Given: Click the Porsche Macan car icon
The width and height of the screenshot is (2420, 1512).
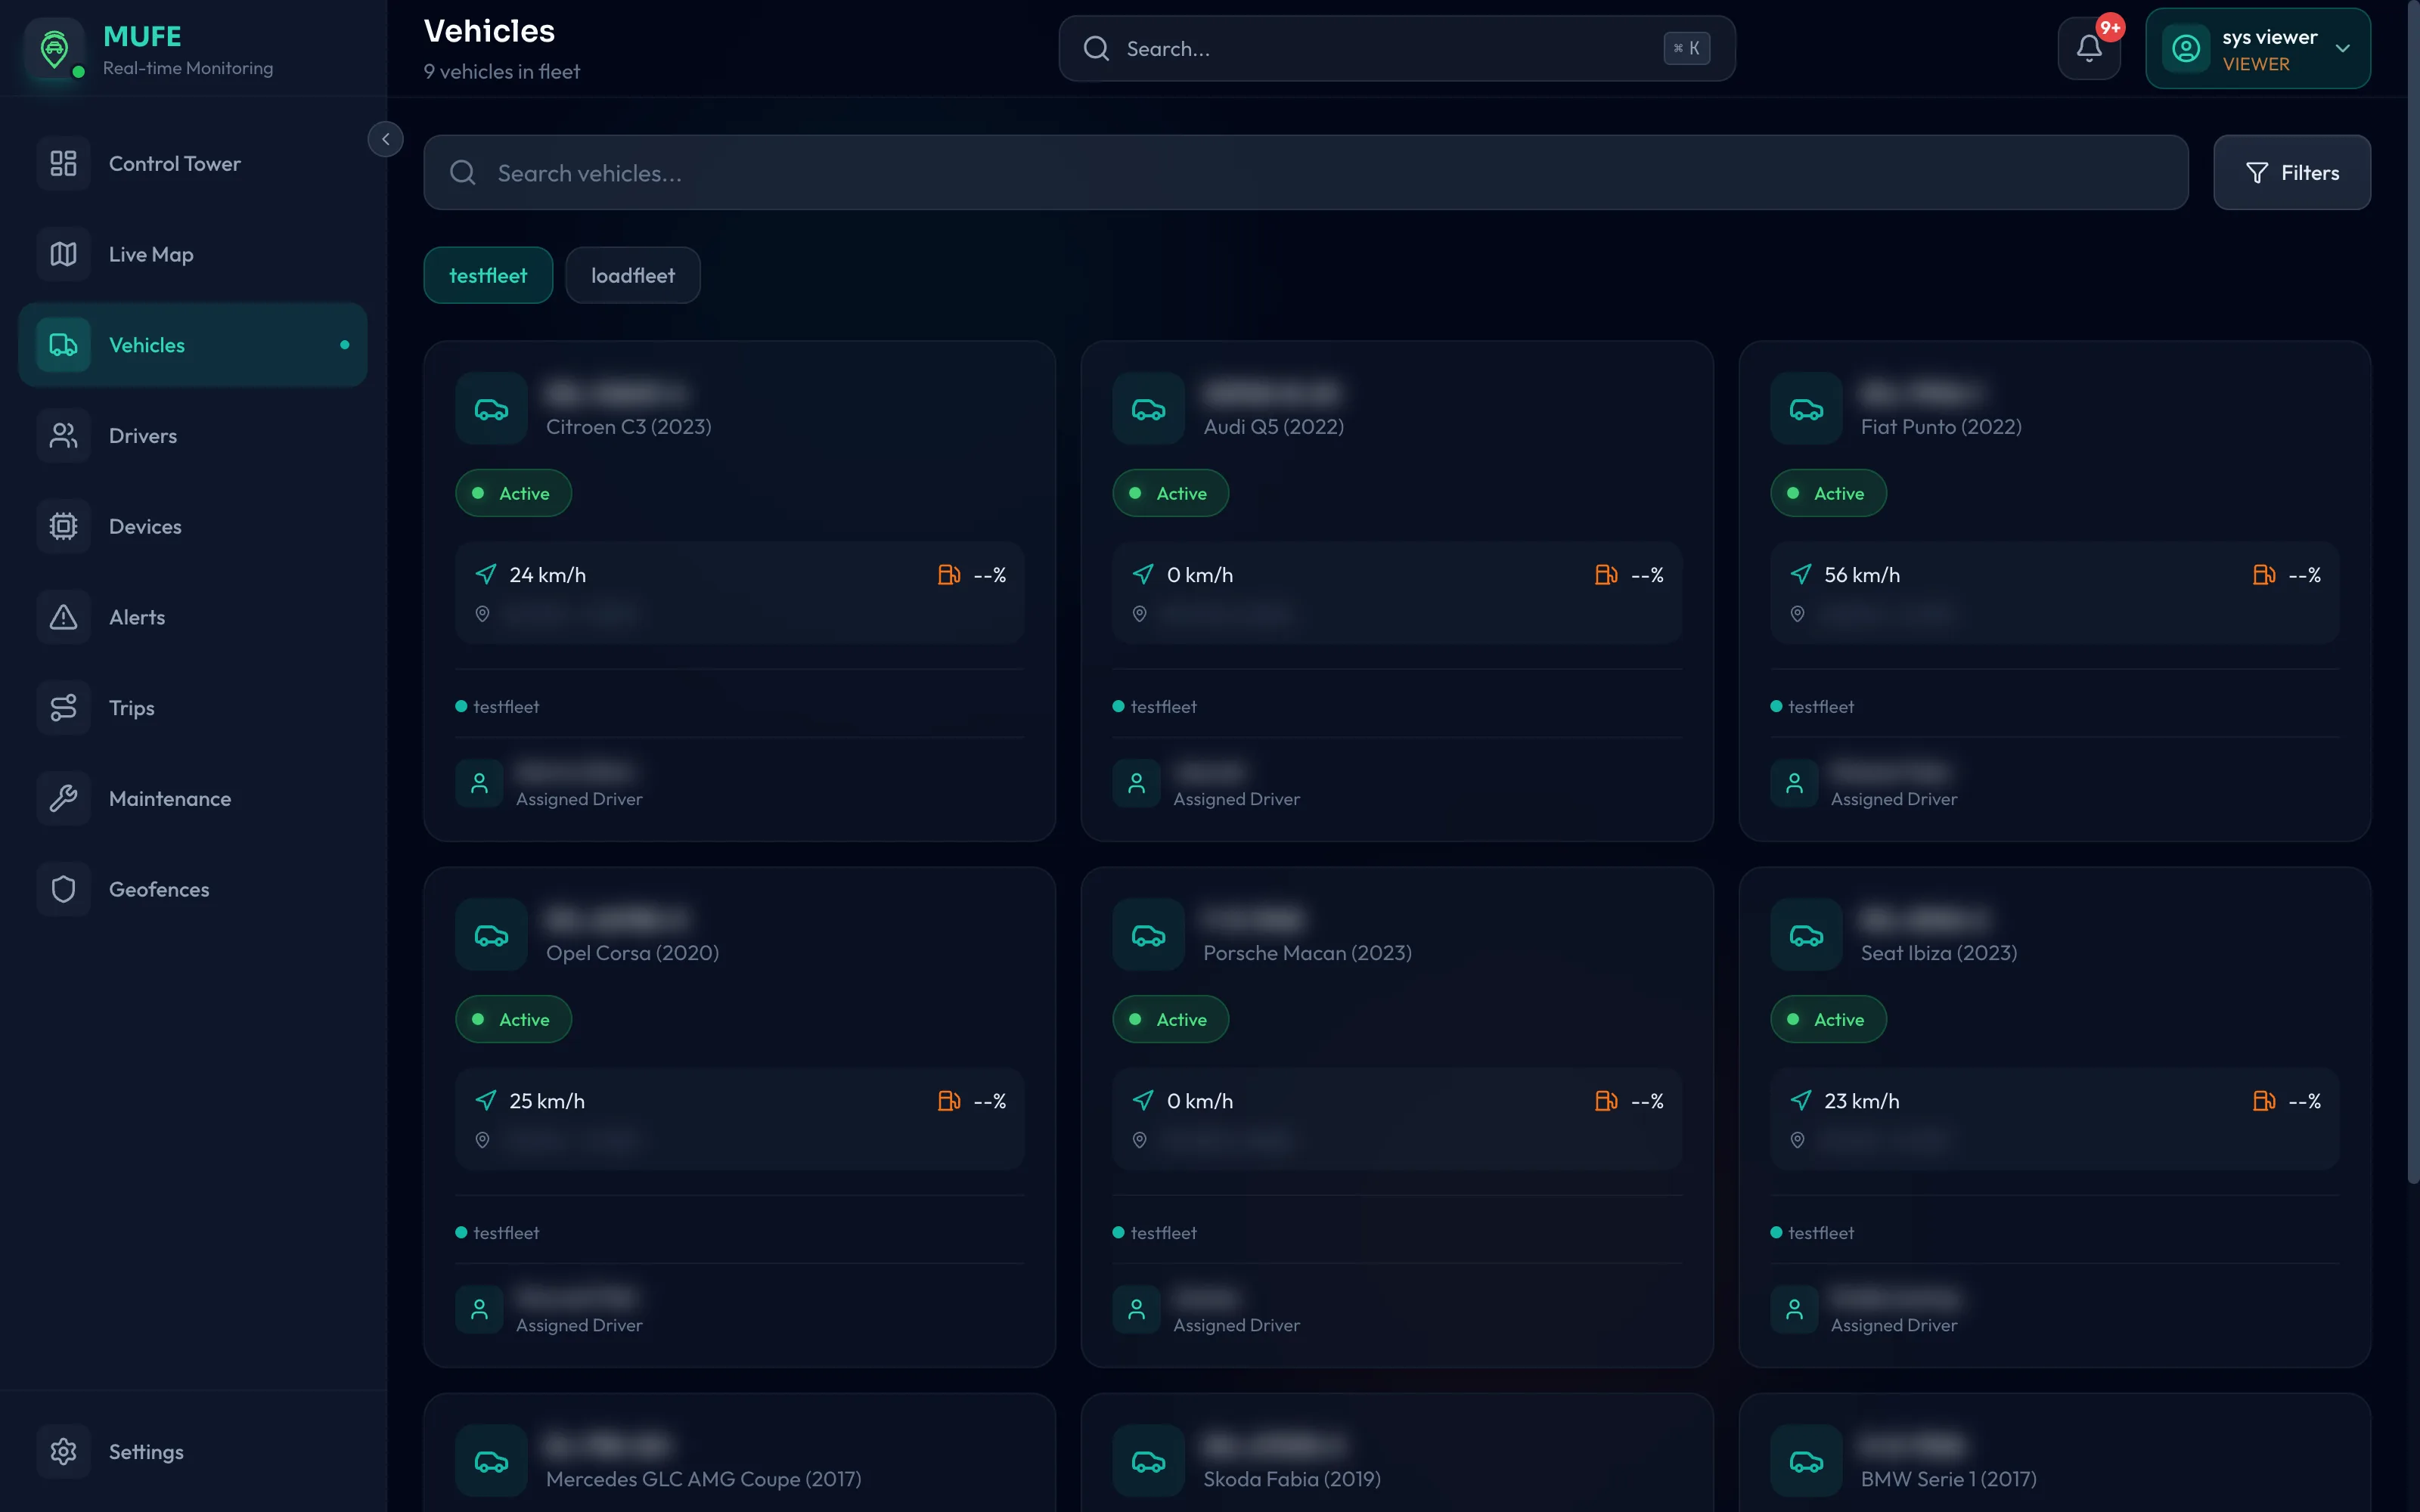Looking at the screenshot, I should pos(1148,935).
